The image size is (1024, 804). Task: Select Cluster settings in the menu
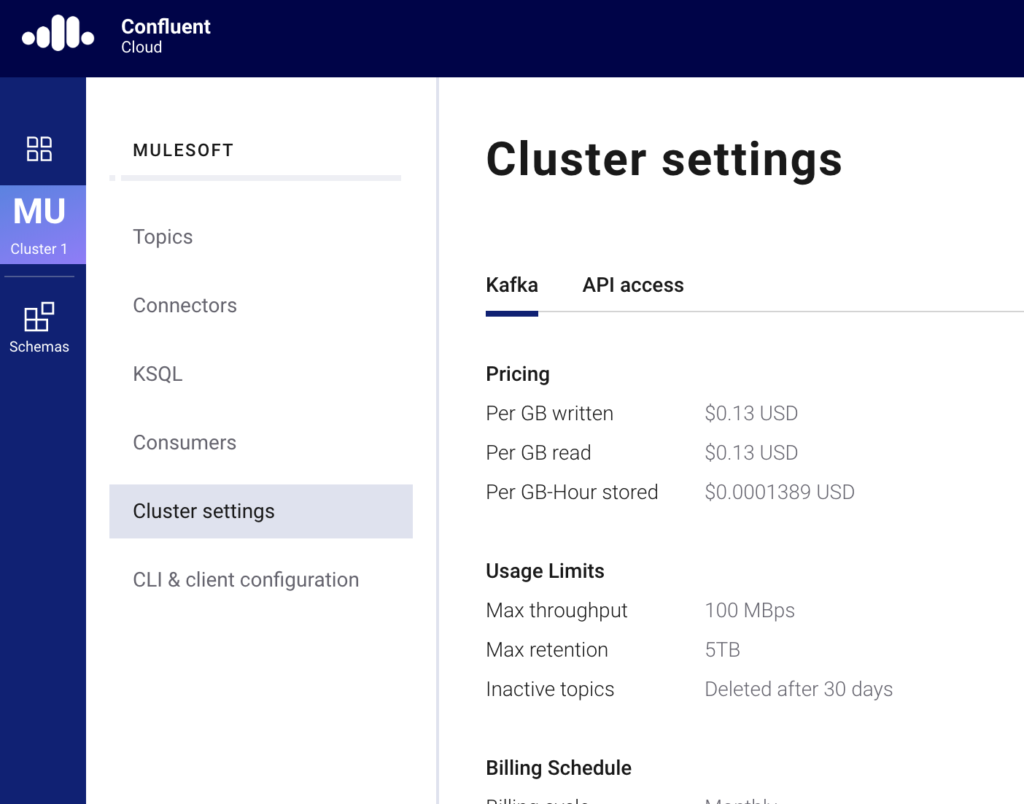click(204, 511)
